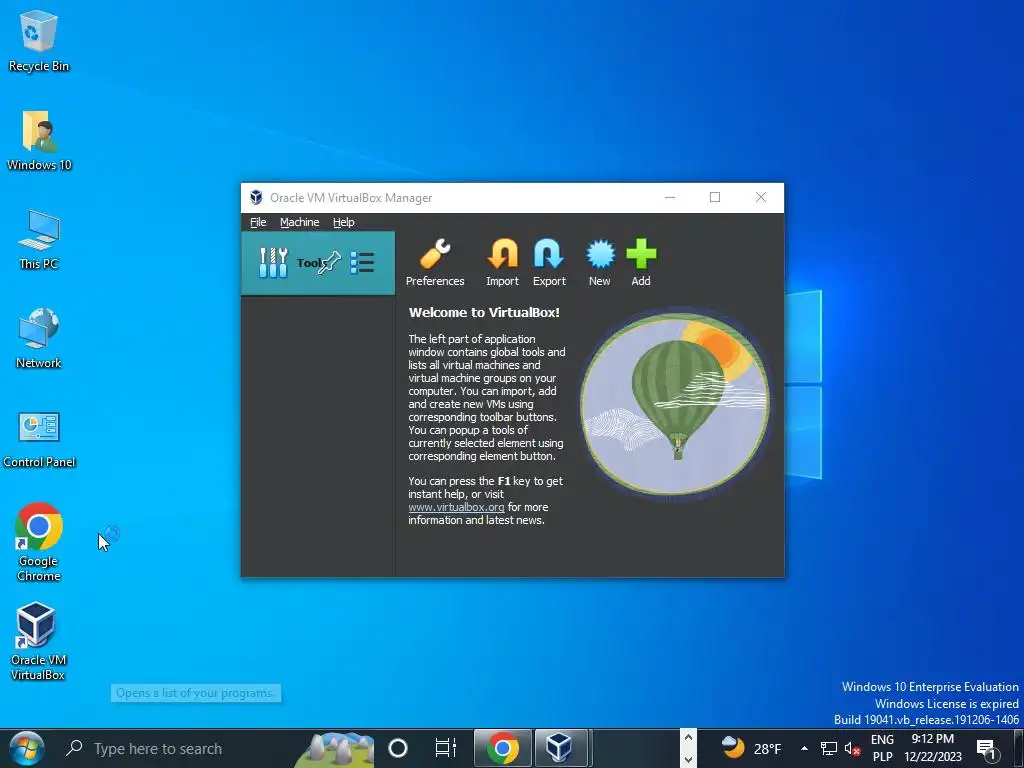Select the Control Panel desktop icon

point(39,440)
